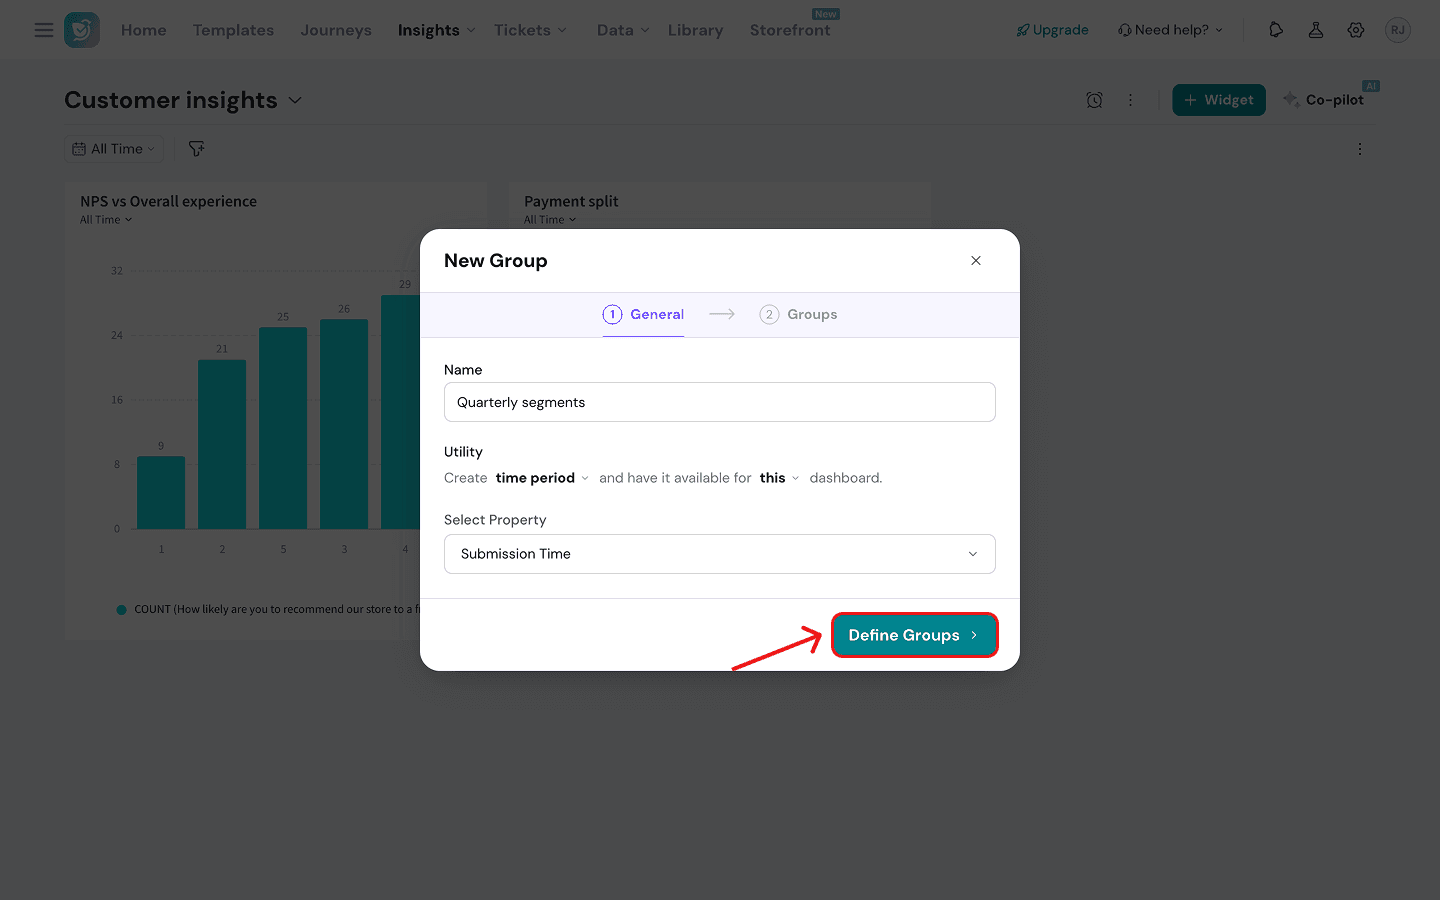Open the hamburger navigation menu
Screen dimensions: 1440x900
44,30
